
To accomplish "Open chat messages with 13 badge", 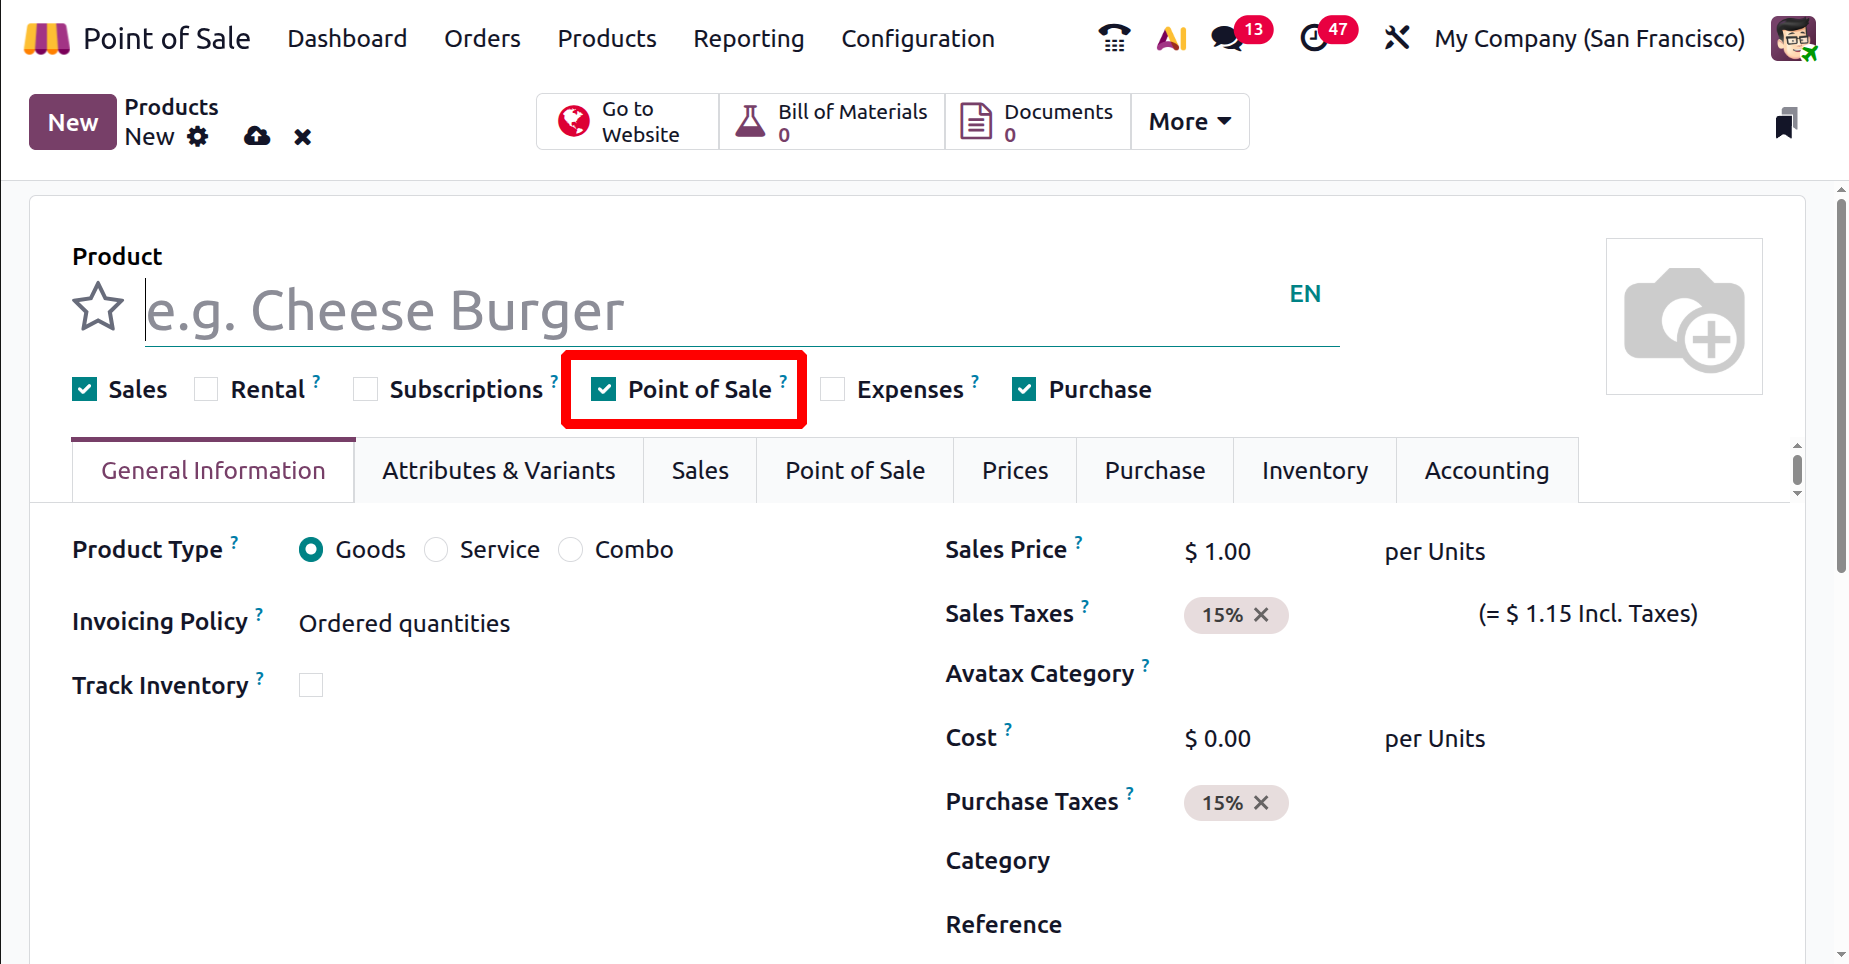I will pos(1226,38).
